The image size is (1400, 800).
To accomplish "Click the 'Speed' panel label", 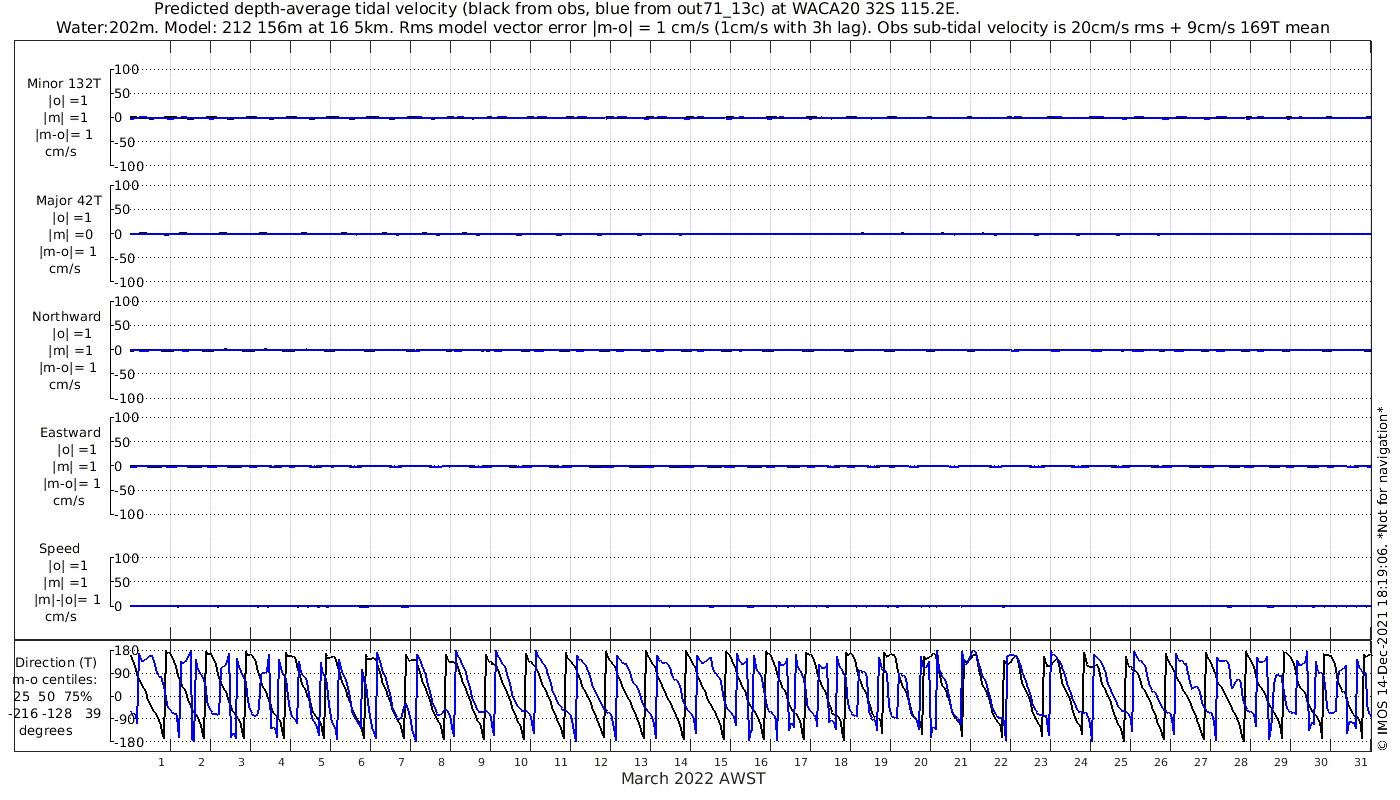I will click(x=60, y=548).
